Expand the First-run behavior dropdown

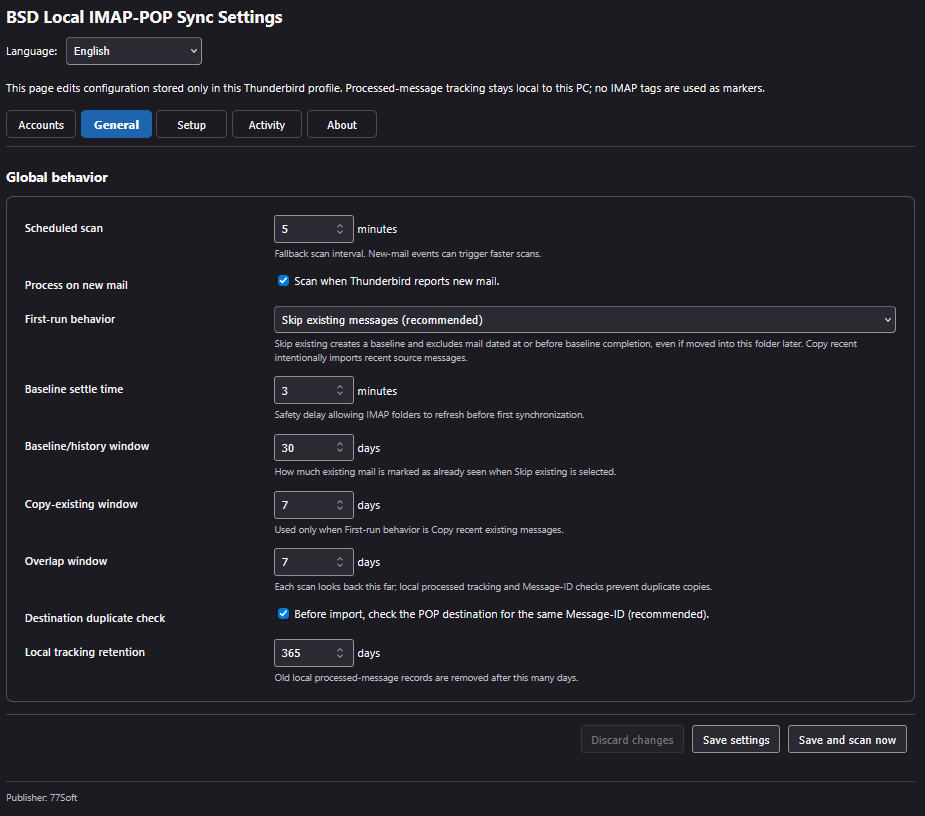click(585, 320)
